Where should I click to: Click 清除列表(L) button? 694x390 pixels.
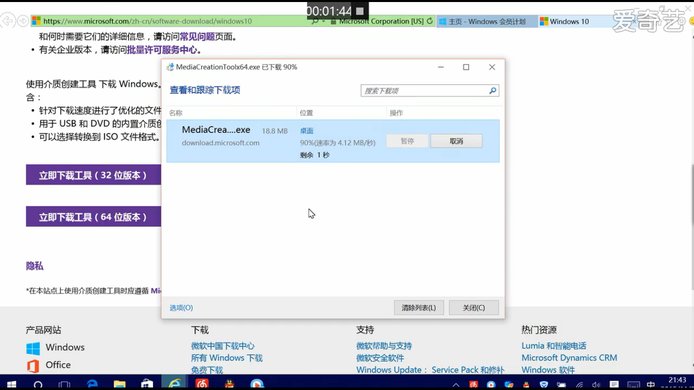(419, 308)
